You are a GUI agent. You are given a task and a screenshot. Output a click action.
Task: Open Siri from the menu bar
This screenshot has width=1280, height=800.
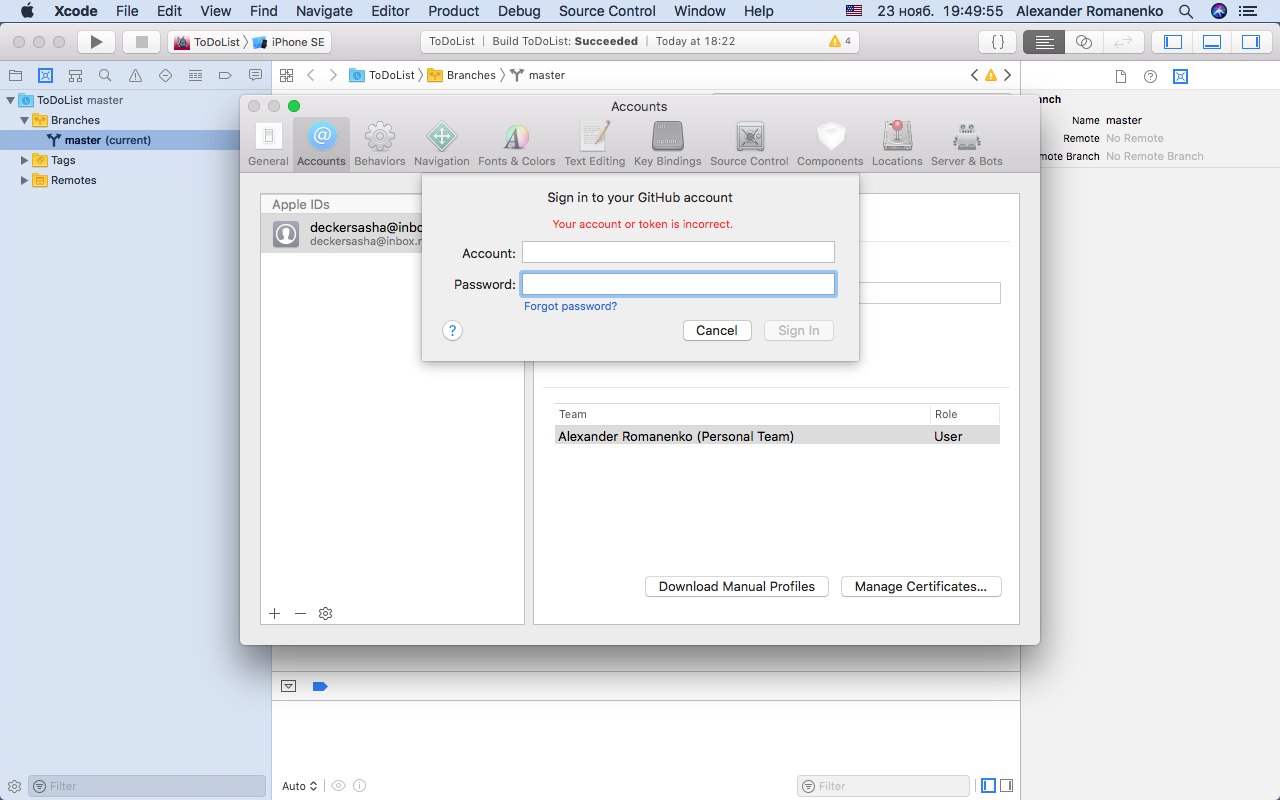tap(1218, 11)
